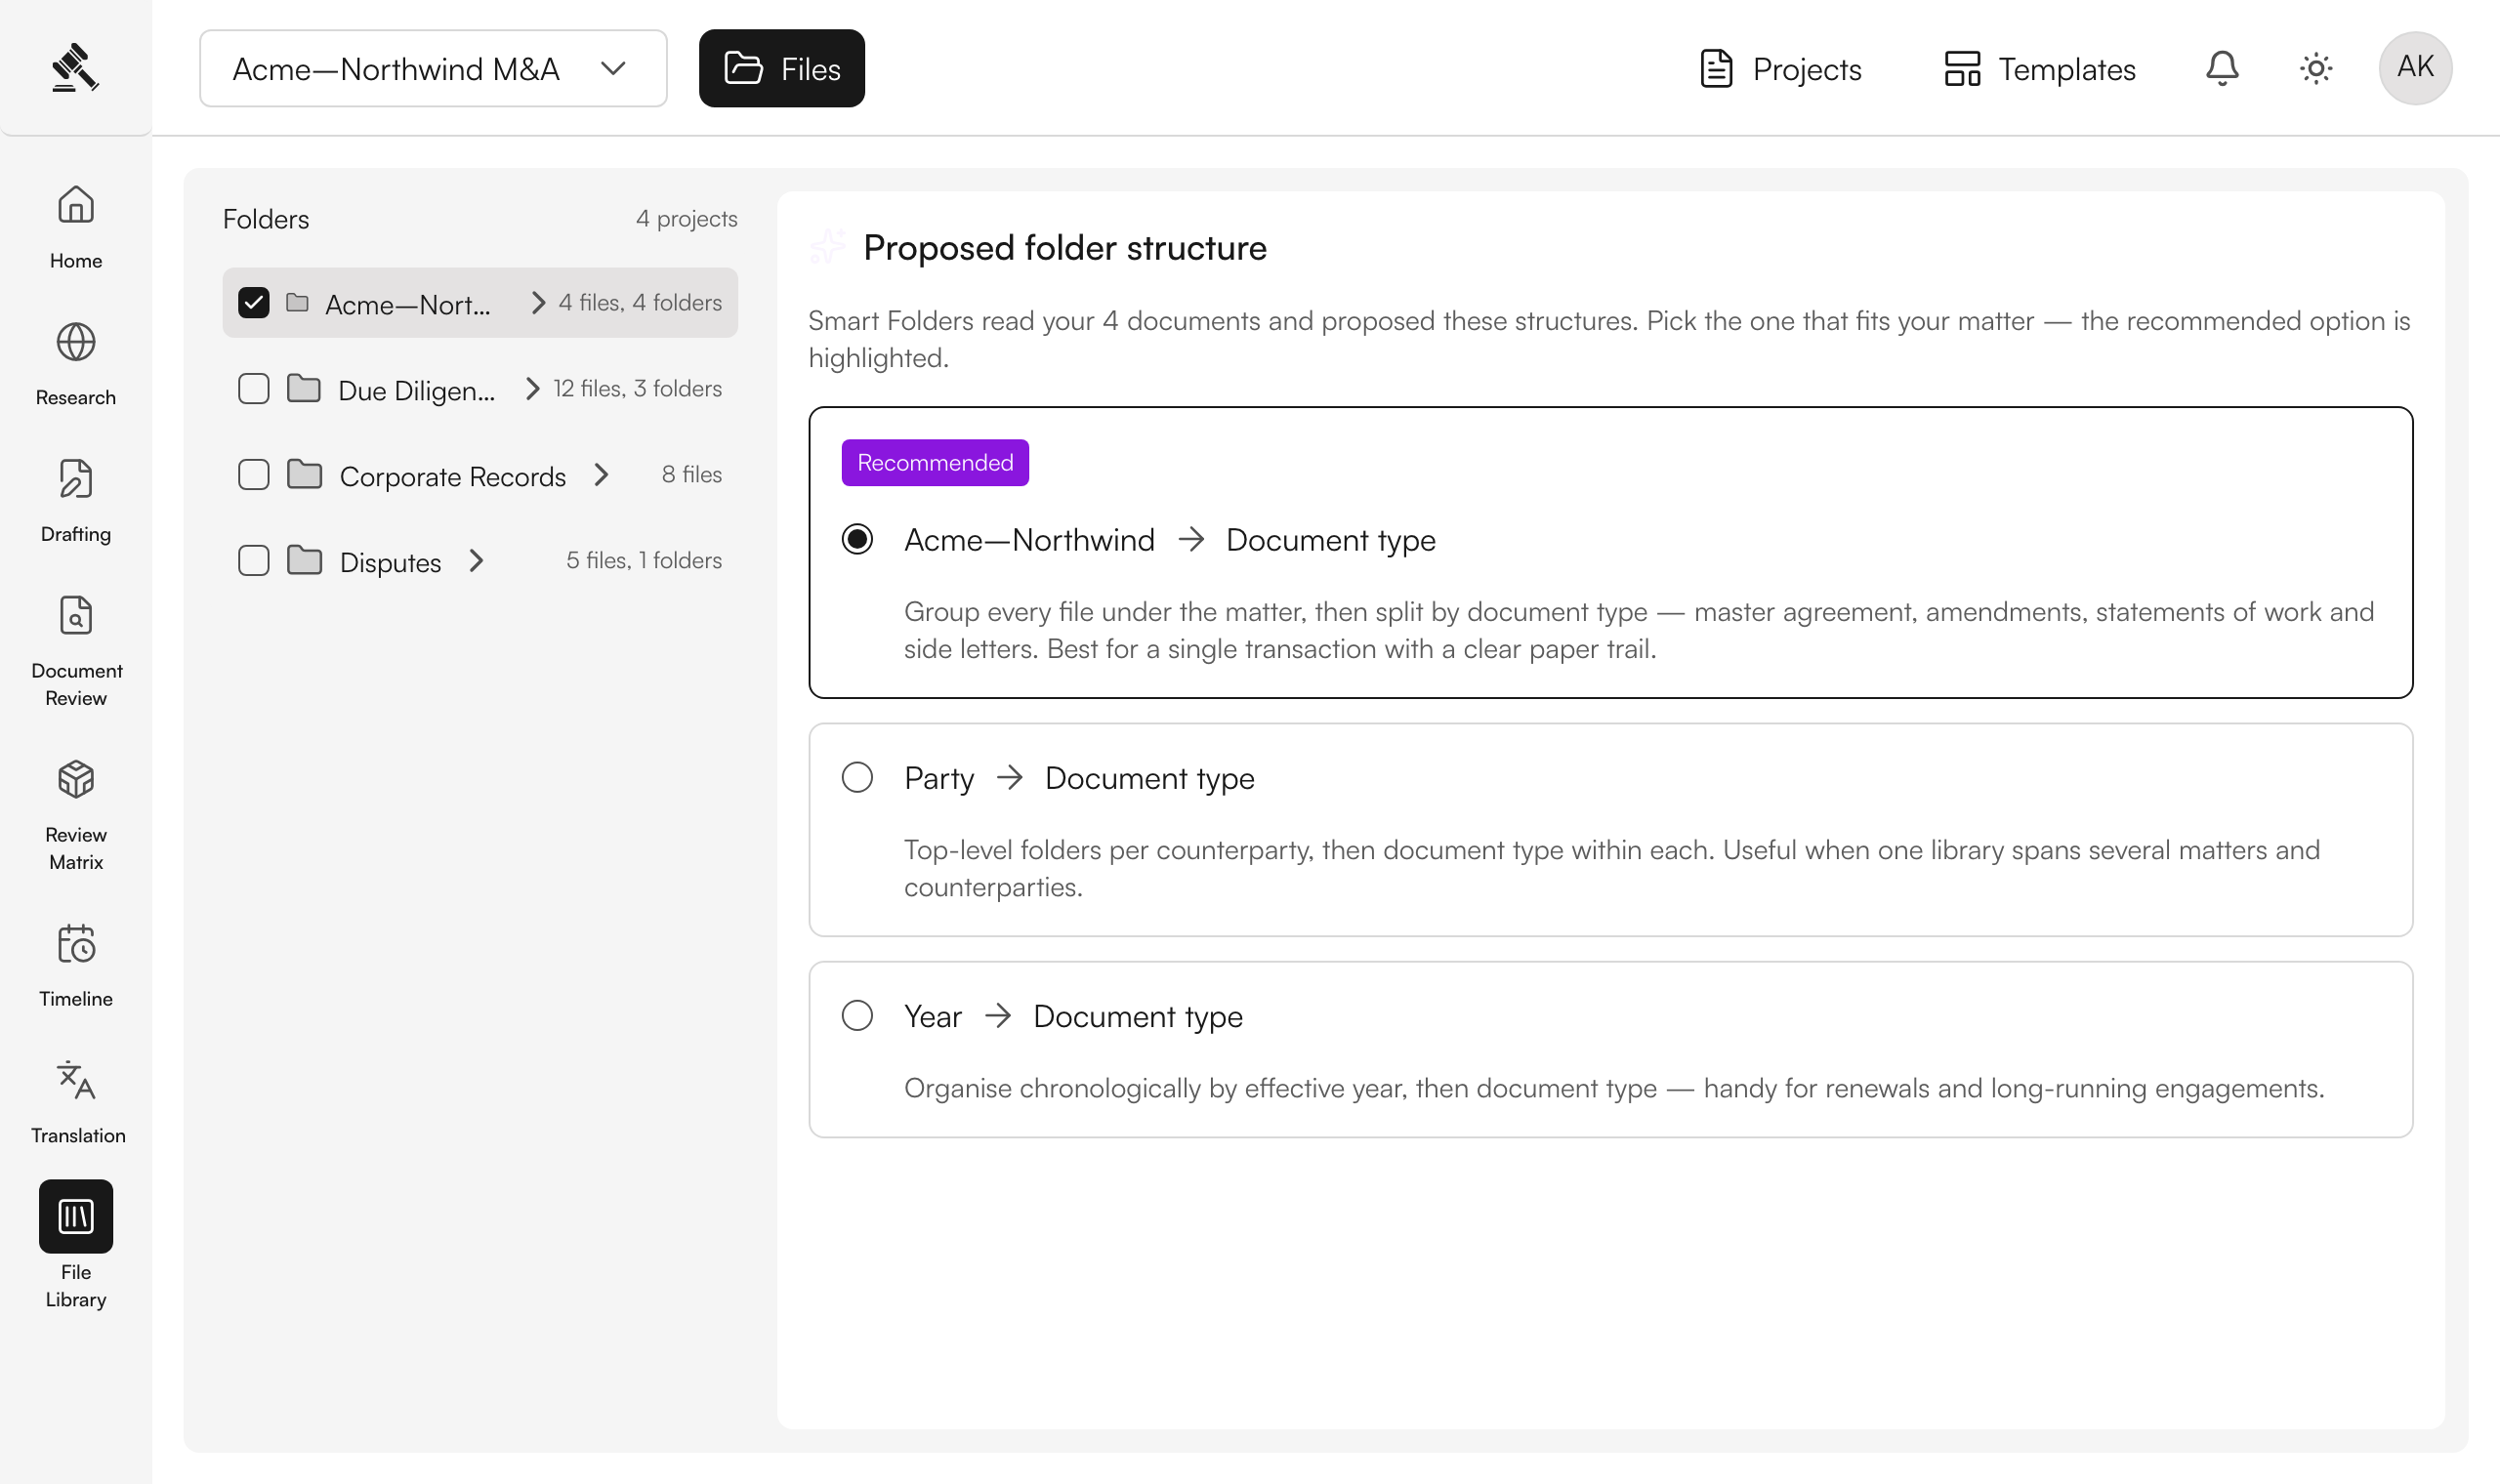
Task: Click the Research label in sidebar
Action: pos(76,397)
